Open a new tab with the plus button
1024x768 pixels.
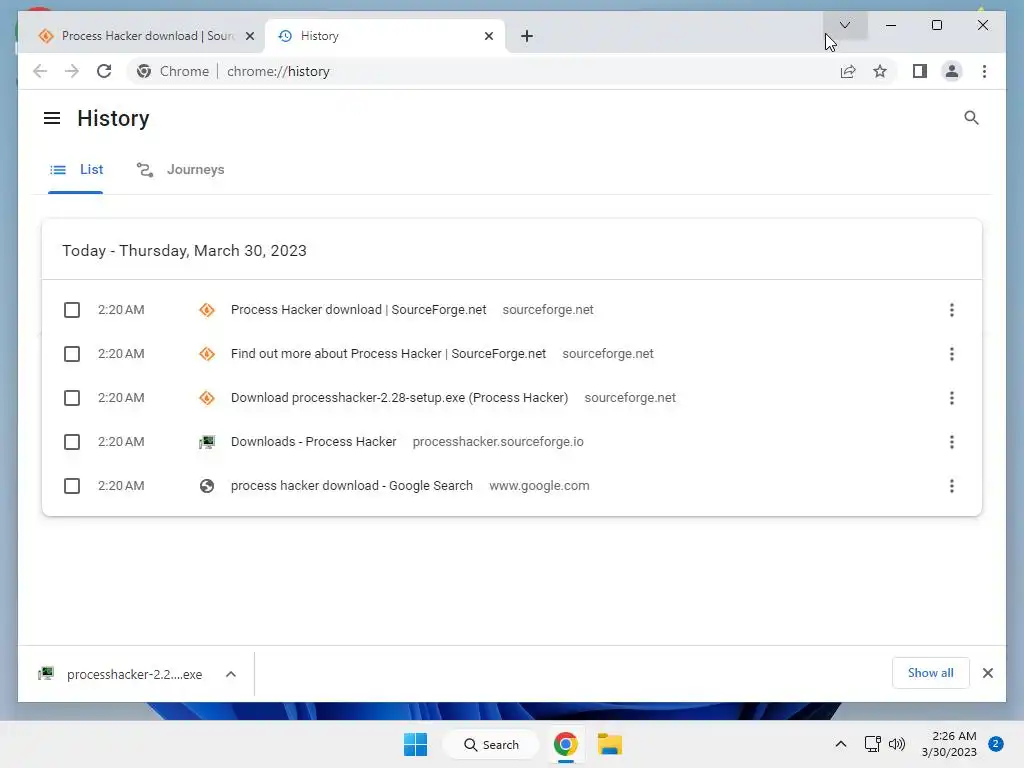point(527,36)
